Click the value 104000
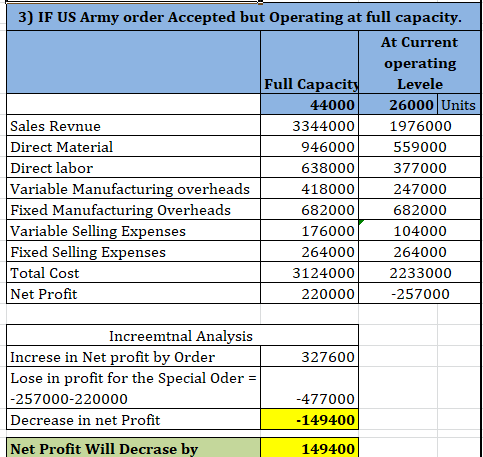Screen dimensions: 483x457 pos(420,230)
